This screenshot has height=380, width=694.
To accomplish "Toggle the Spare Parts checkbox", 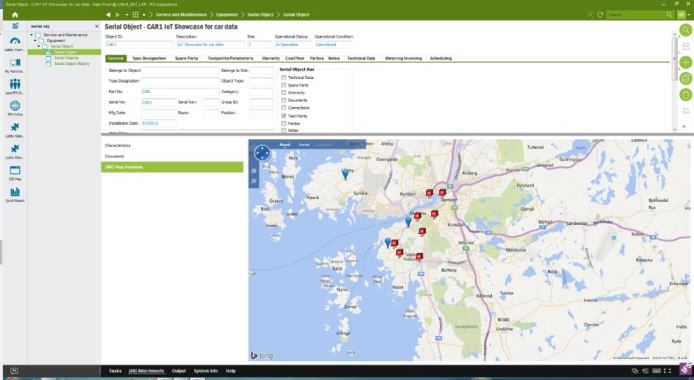I will [x=284, y=85].
